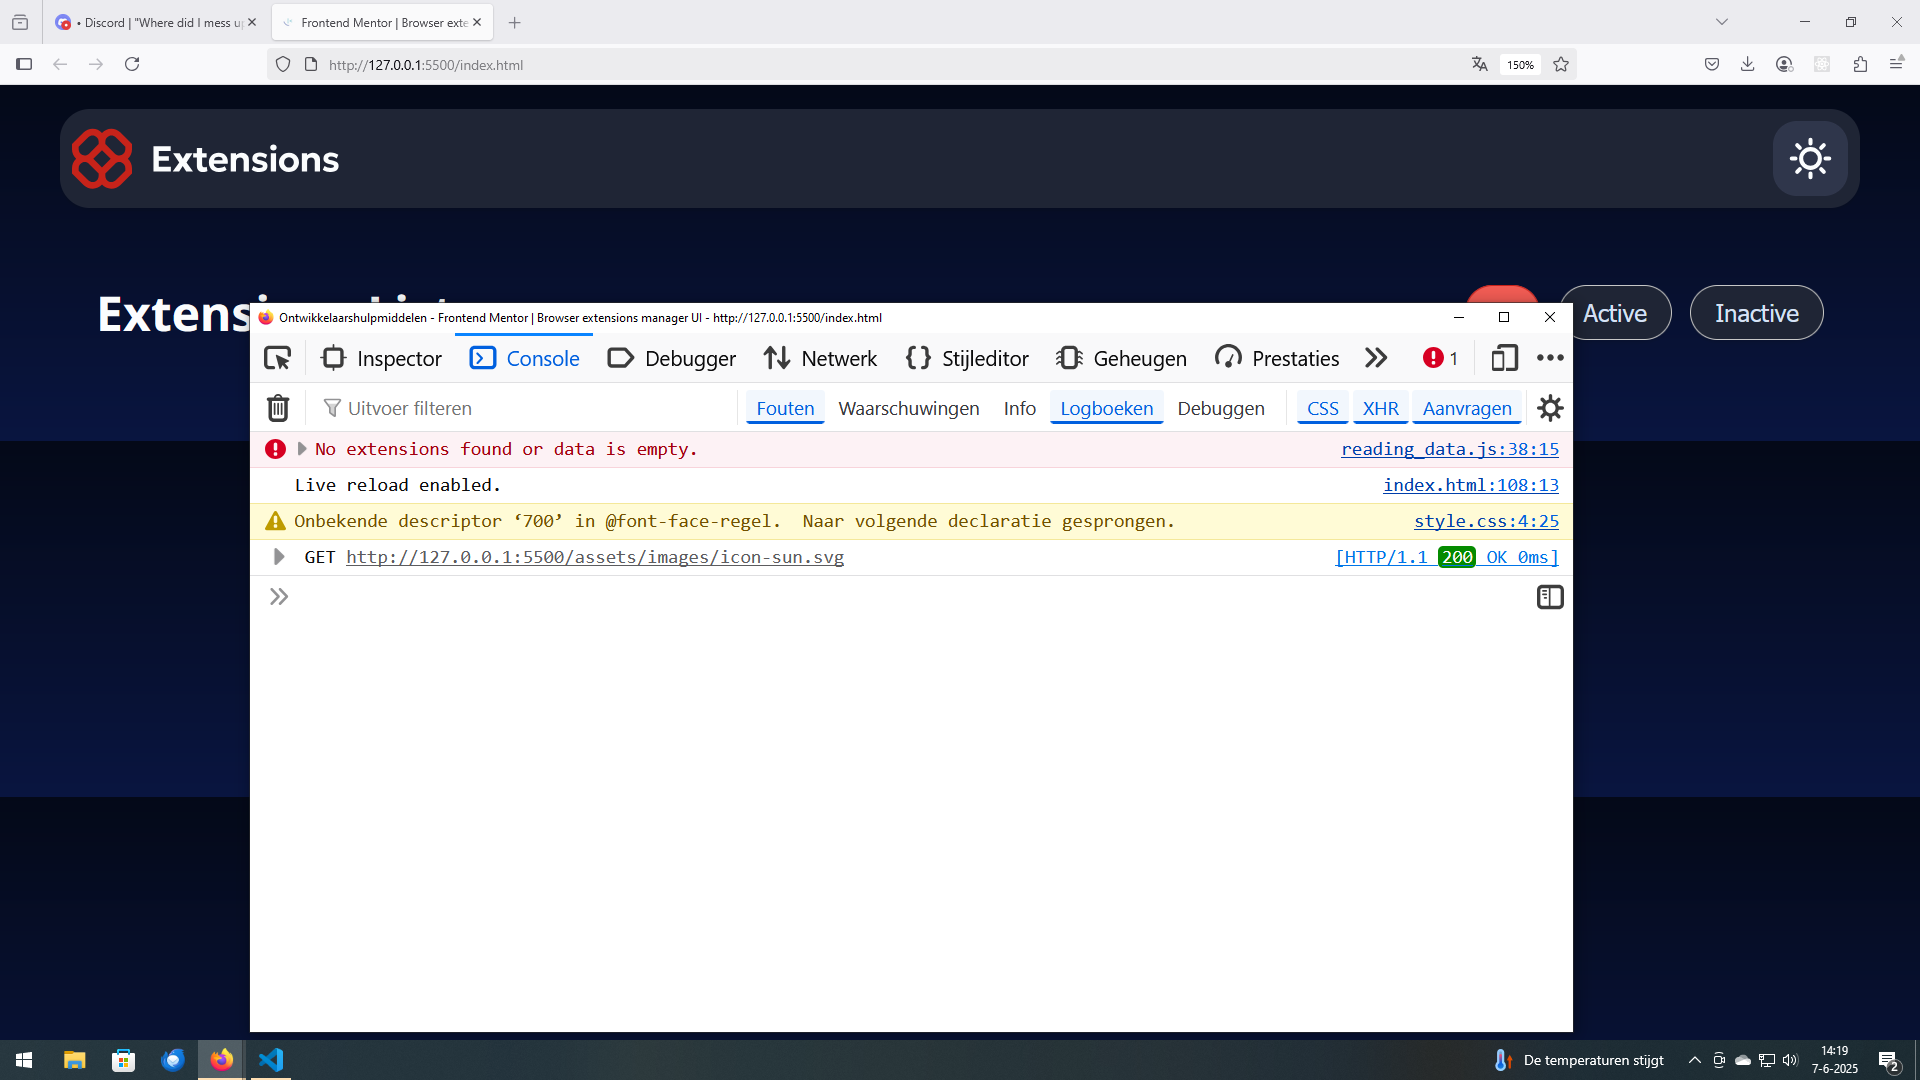This screenshot has height=1080, width=1920.
Task: Click red error count indicator
Action: [x=1440, y=358]
